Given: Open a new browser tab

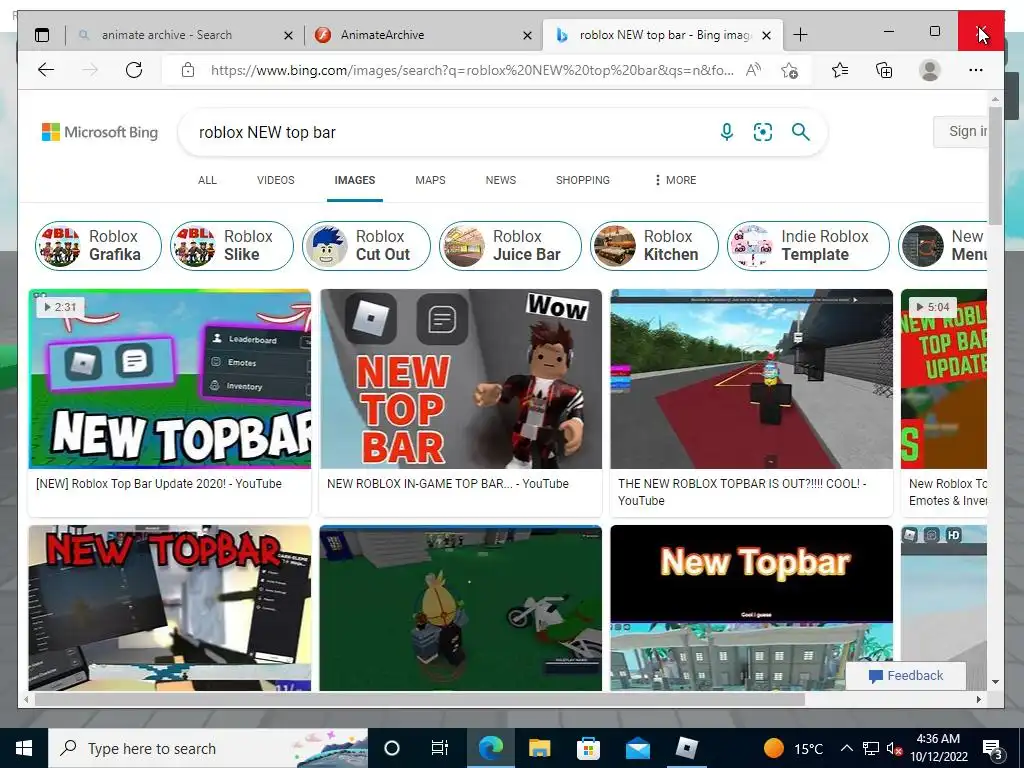Looking at the screenshot, I should 800,35.
